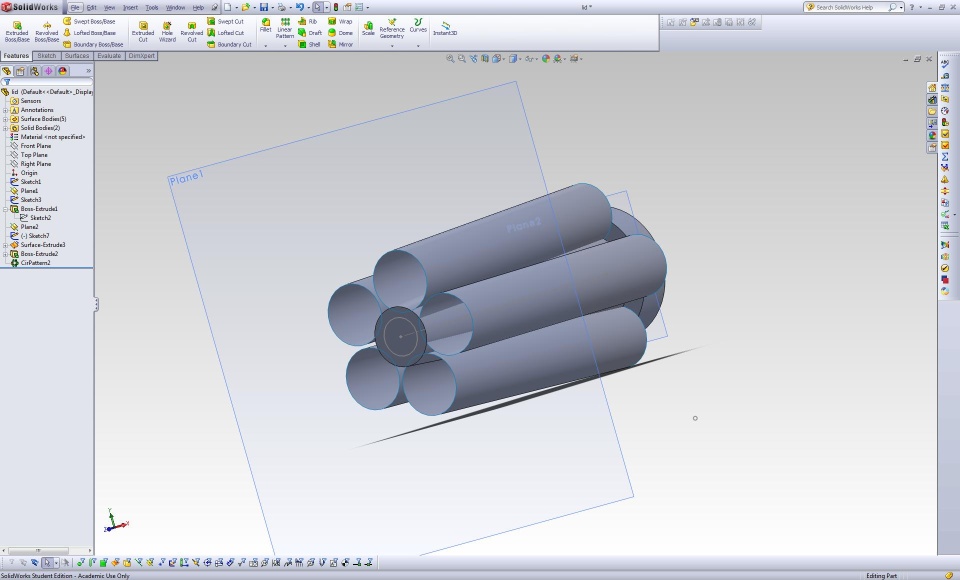Click the Undo arrow icon
960x580 pixels.
pos(300,7)
